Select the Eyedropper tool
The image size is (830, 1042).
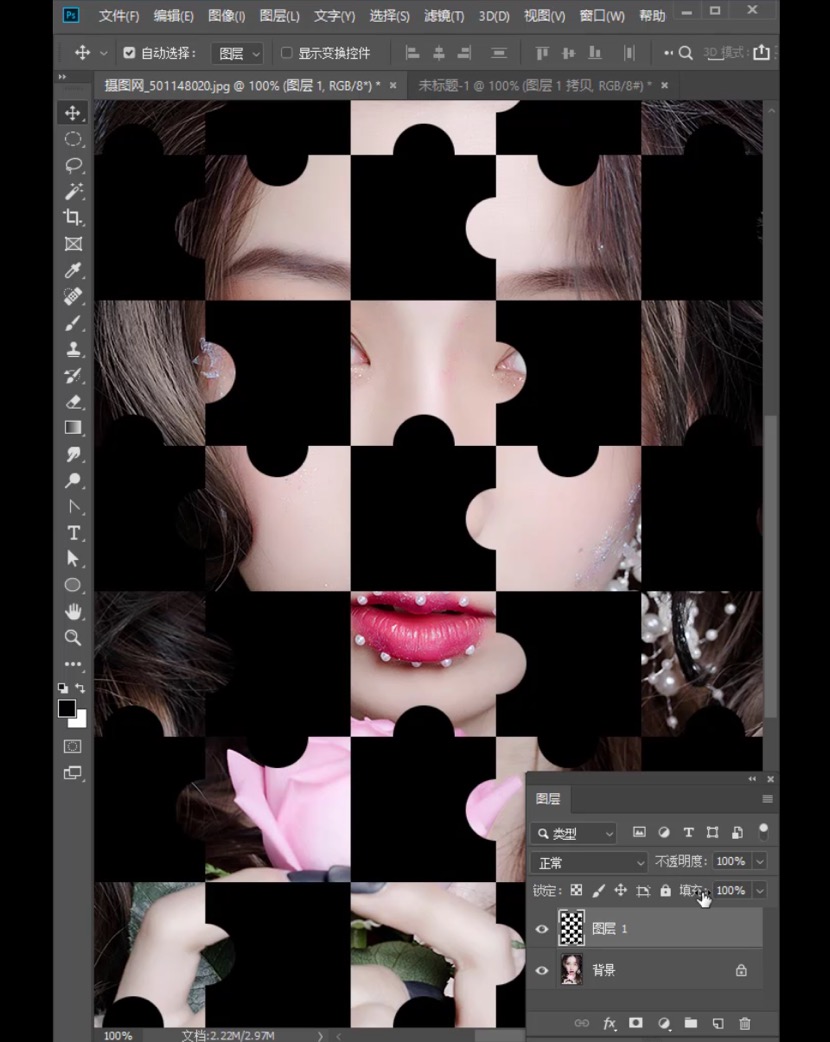[73, 270]
